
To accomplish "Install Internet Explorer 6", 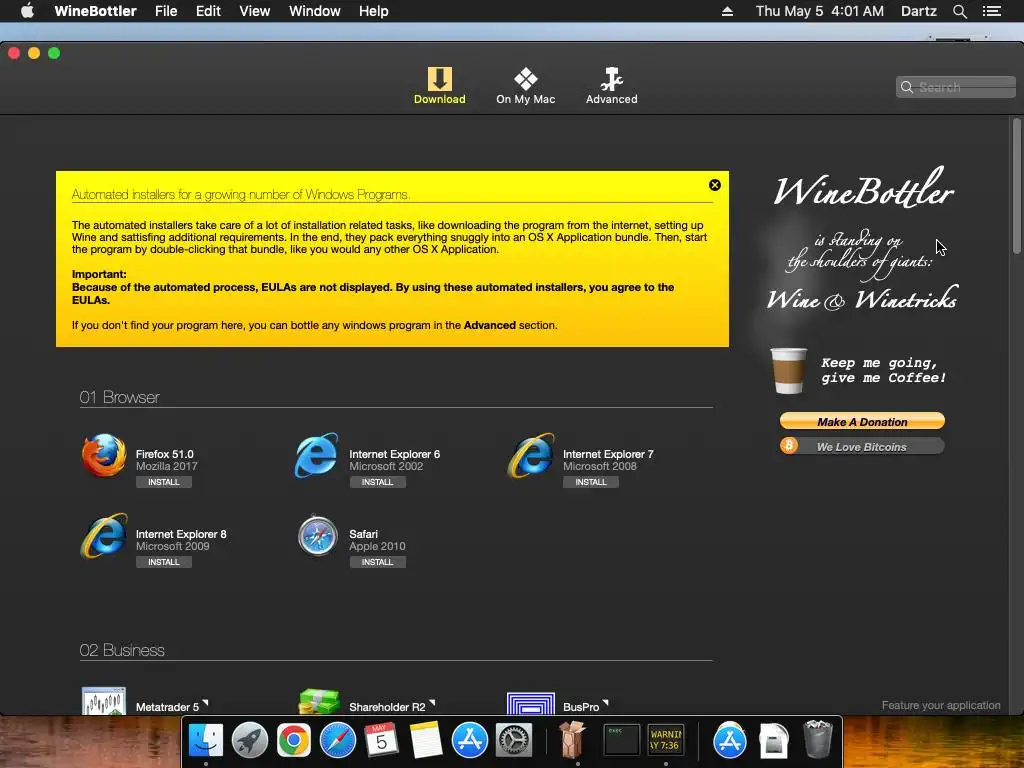I will (x=377, y=482).
